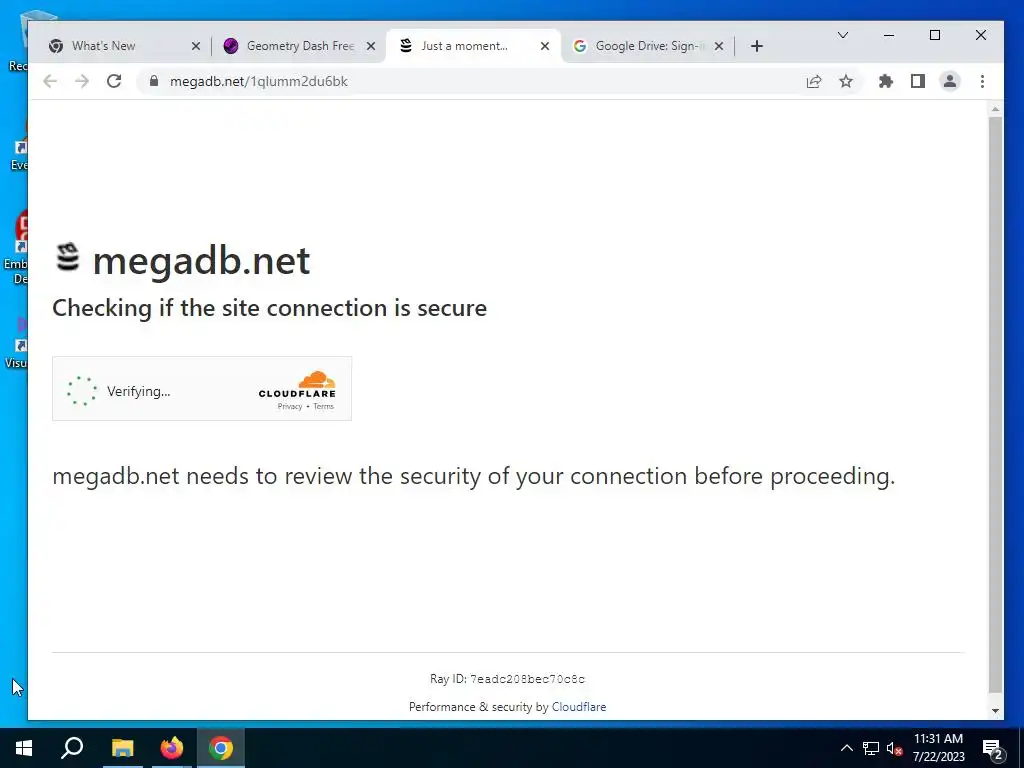Open a new tab with plus button

pyautogui.click(x=756, y=46)
